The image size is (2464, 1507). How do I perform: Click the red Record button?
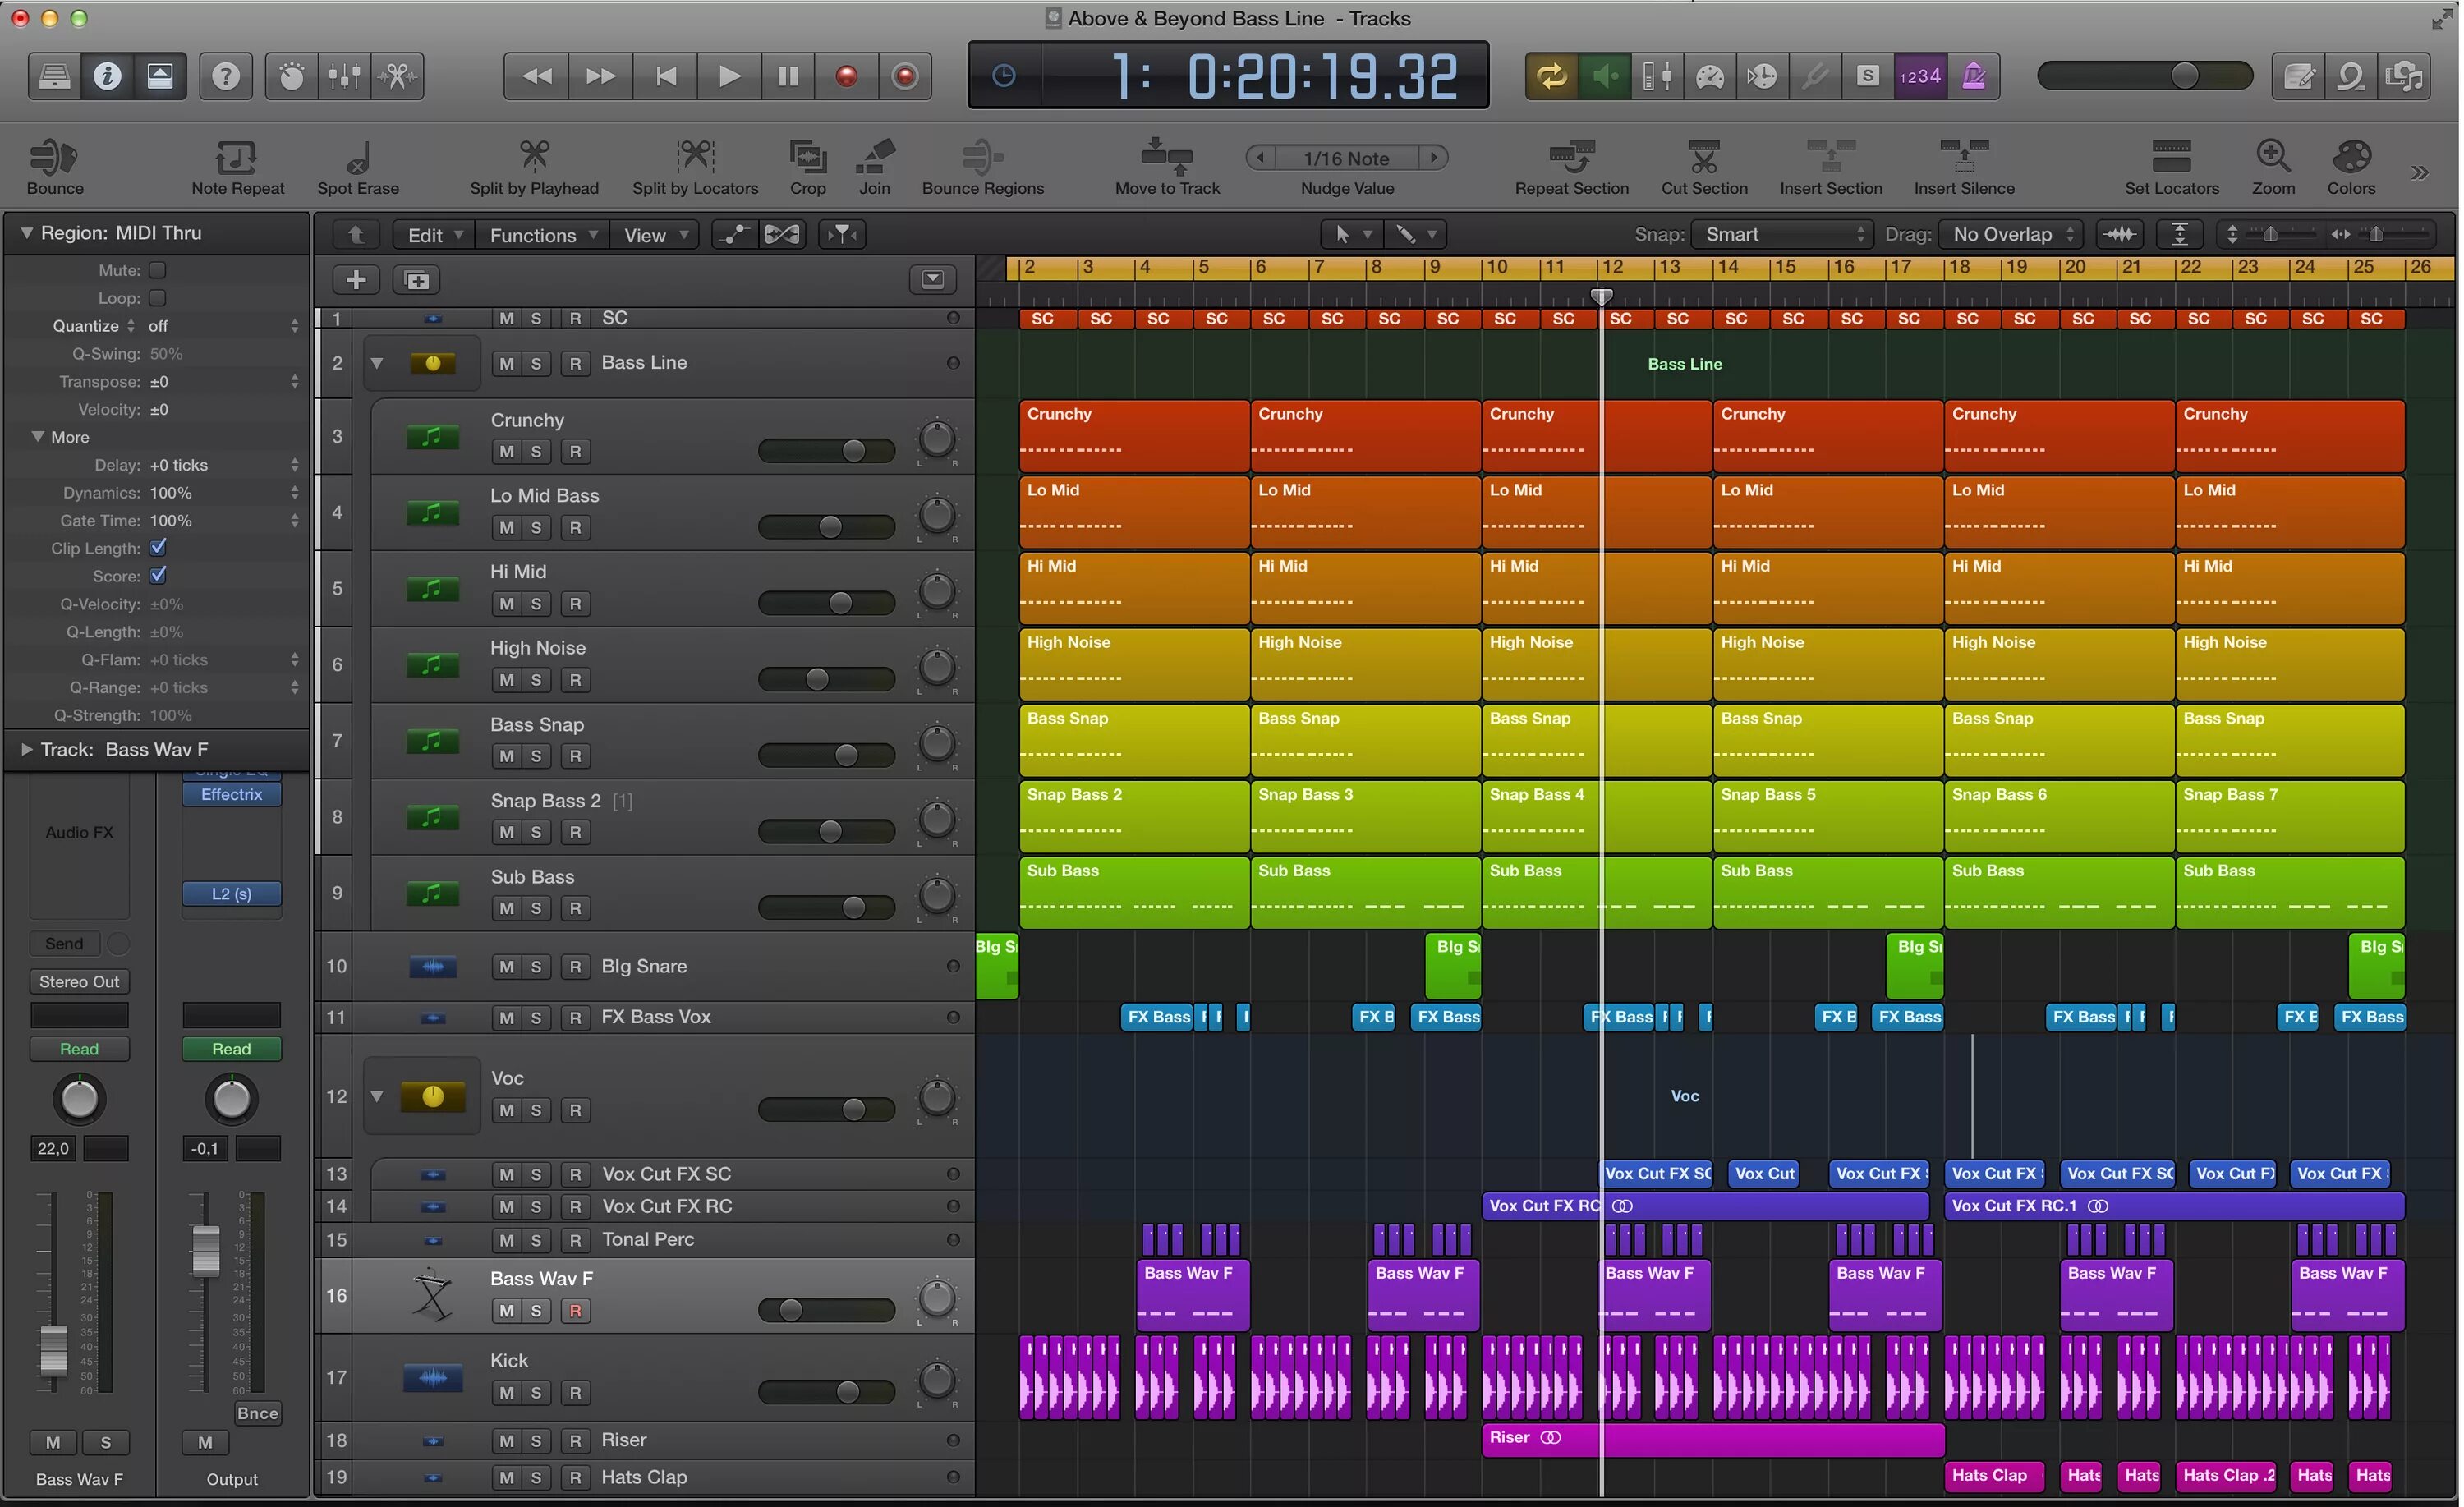click(x=847, y=76)
